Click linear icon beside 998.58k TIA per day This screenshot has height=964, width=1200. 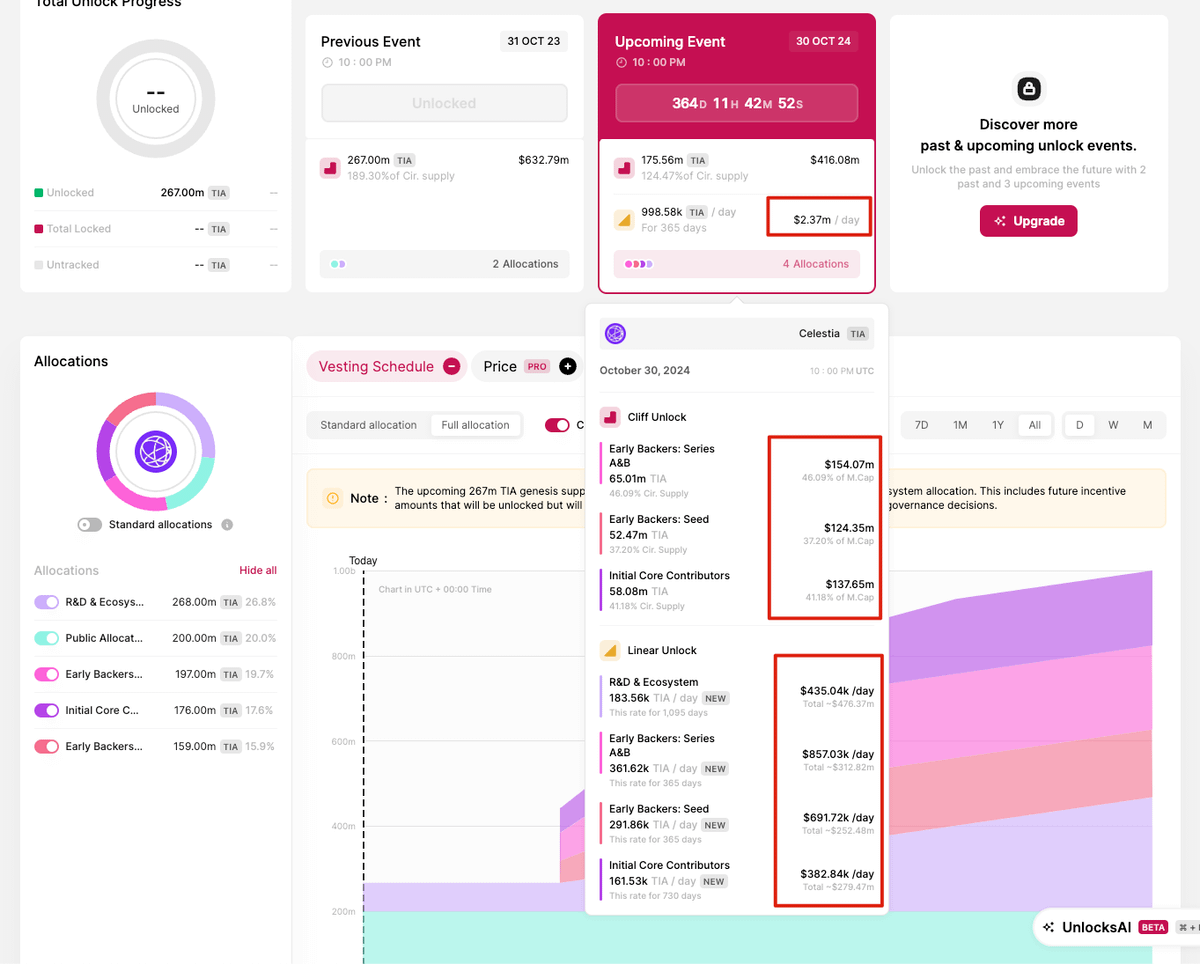[x=624, y=219]
